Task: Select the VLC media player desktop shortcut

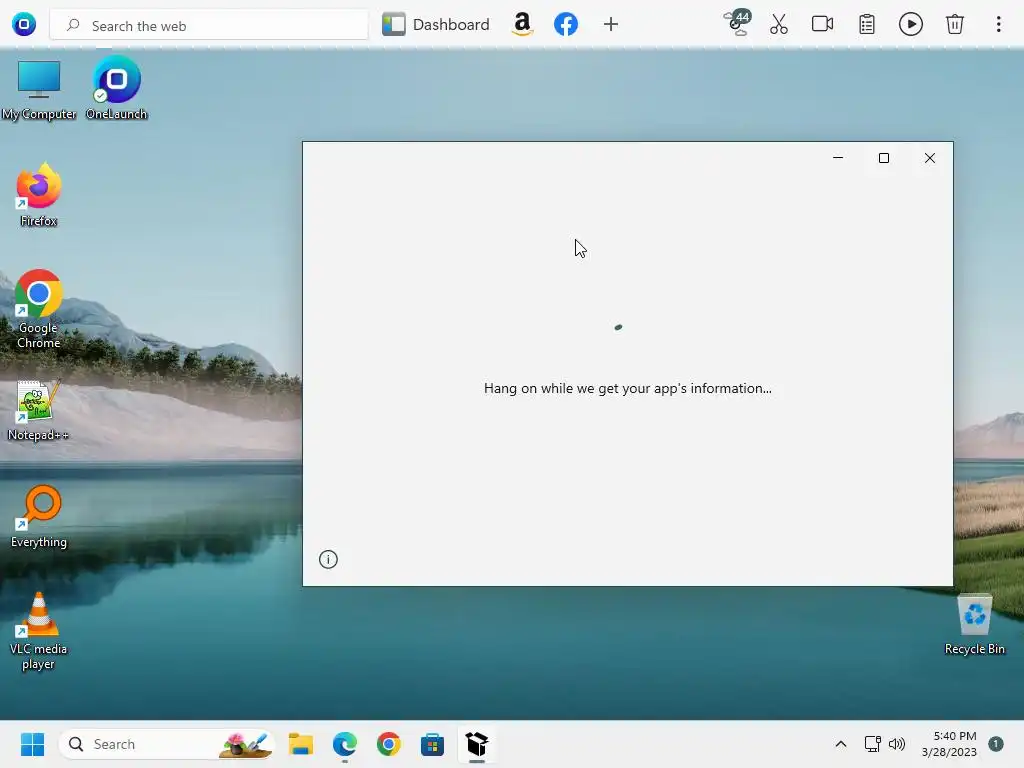Action: [39, 632]
